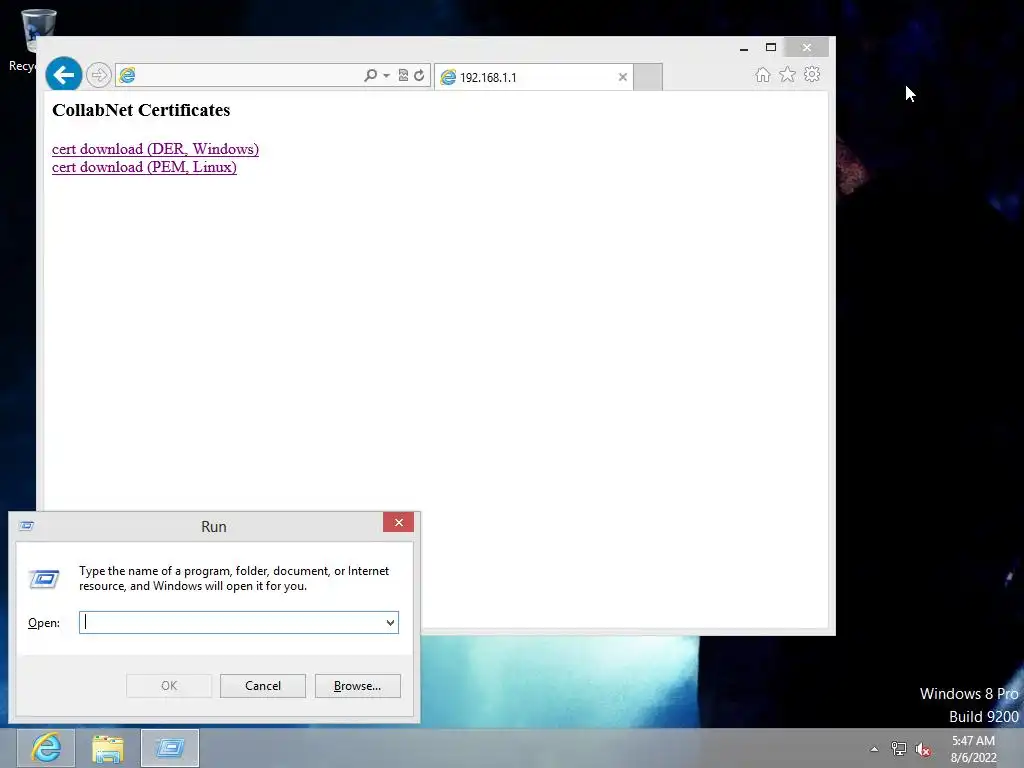Image resolution: width=1024 pixels, height=768 pixels.
Task: Minimize the Internet Explorer window
Action: point(744,48)
